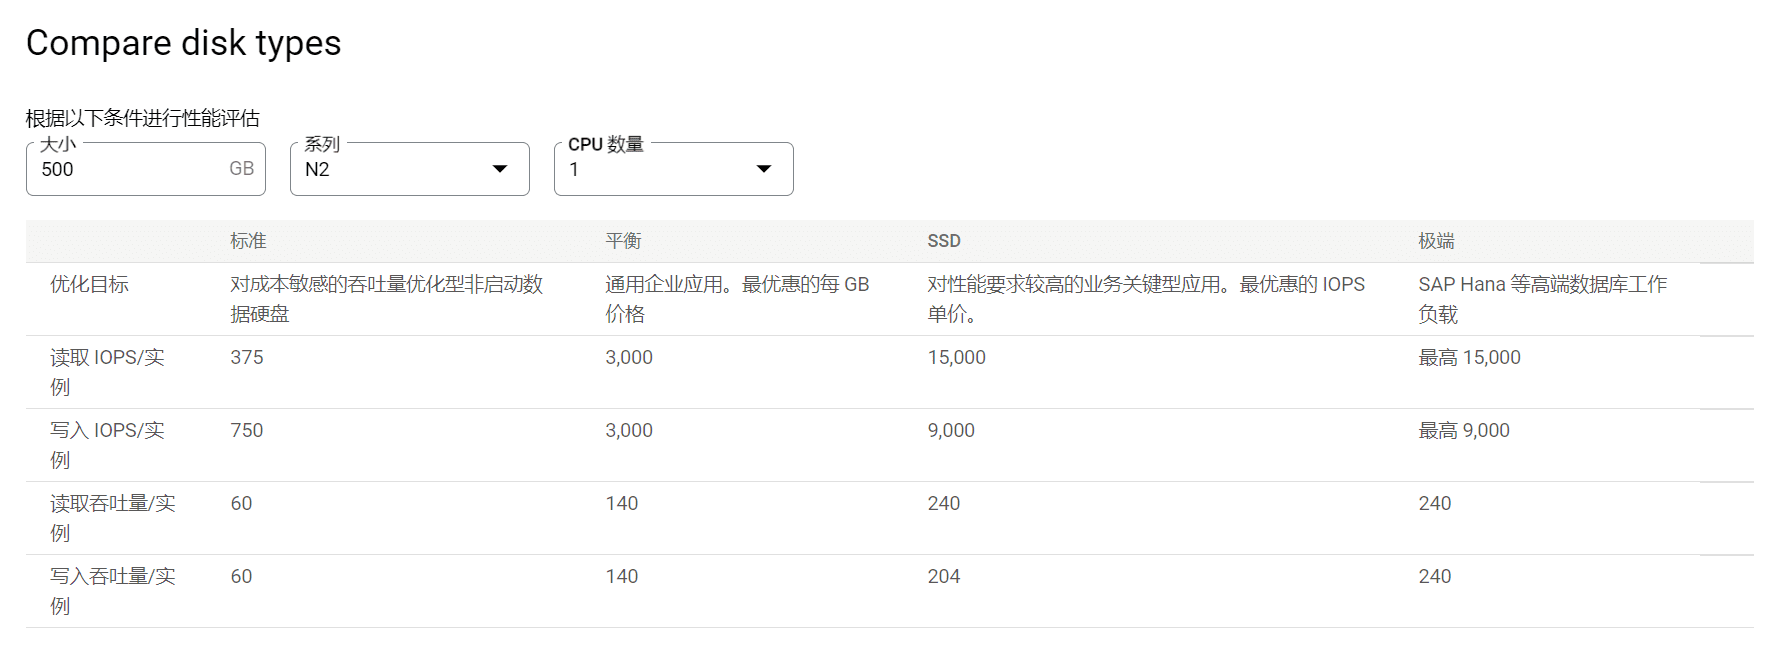Viewport: 1774px width, 667px height.
Task: Click the 根据以下条件进行性能评估 text
Action: tap(141, 118)
